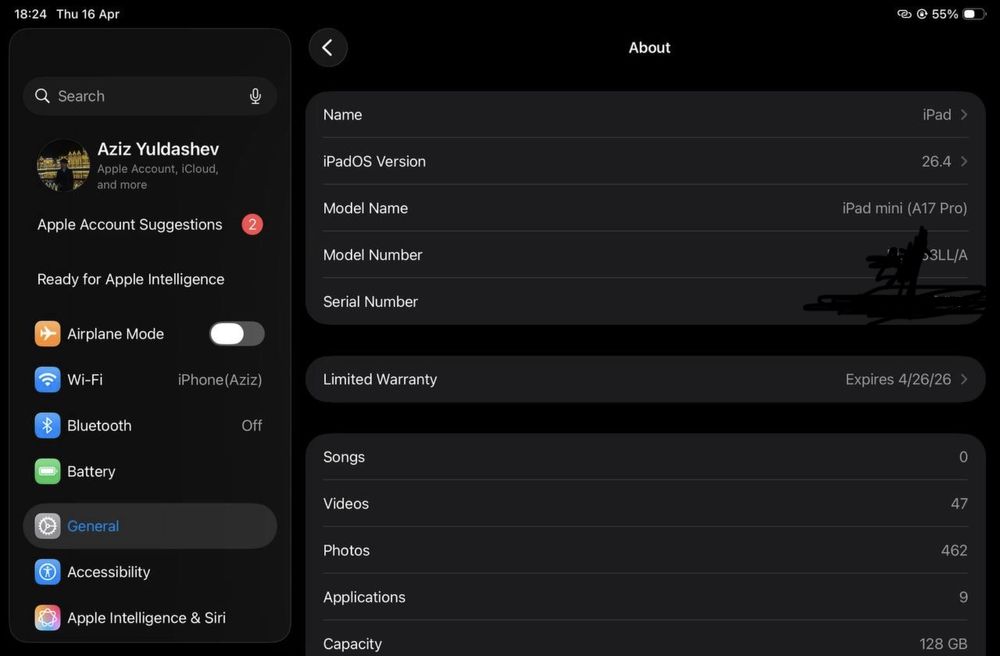The image size is (1000, 656).
Task: Tap the back arrow button
Action: point(328,48)
